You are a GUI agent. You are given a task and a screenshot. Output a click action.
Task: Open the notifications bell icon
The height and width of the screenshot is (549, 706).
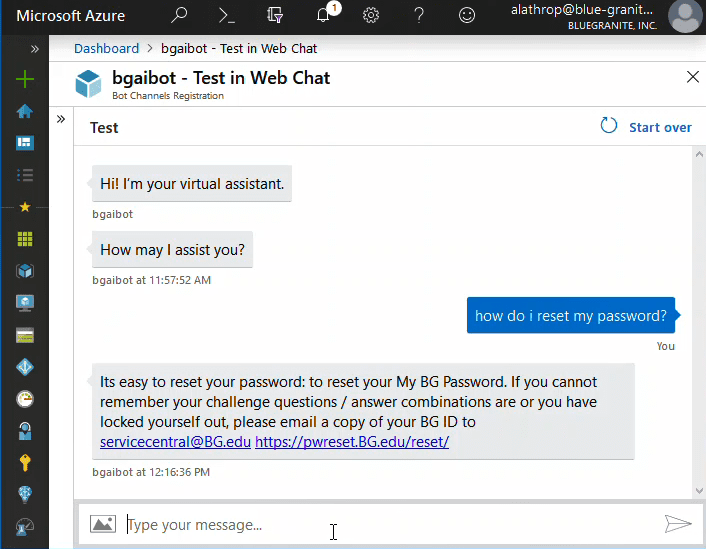tap(323, 15)
